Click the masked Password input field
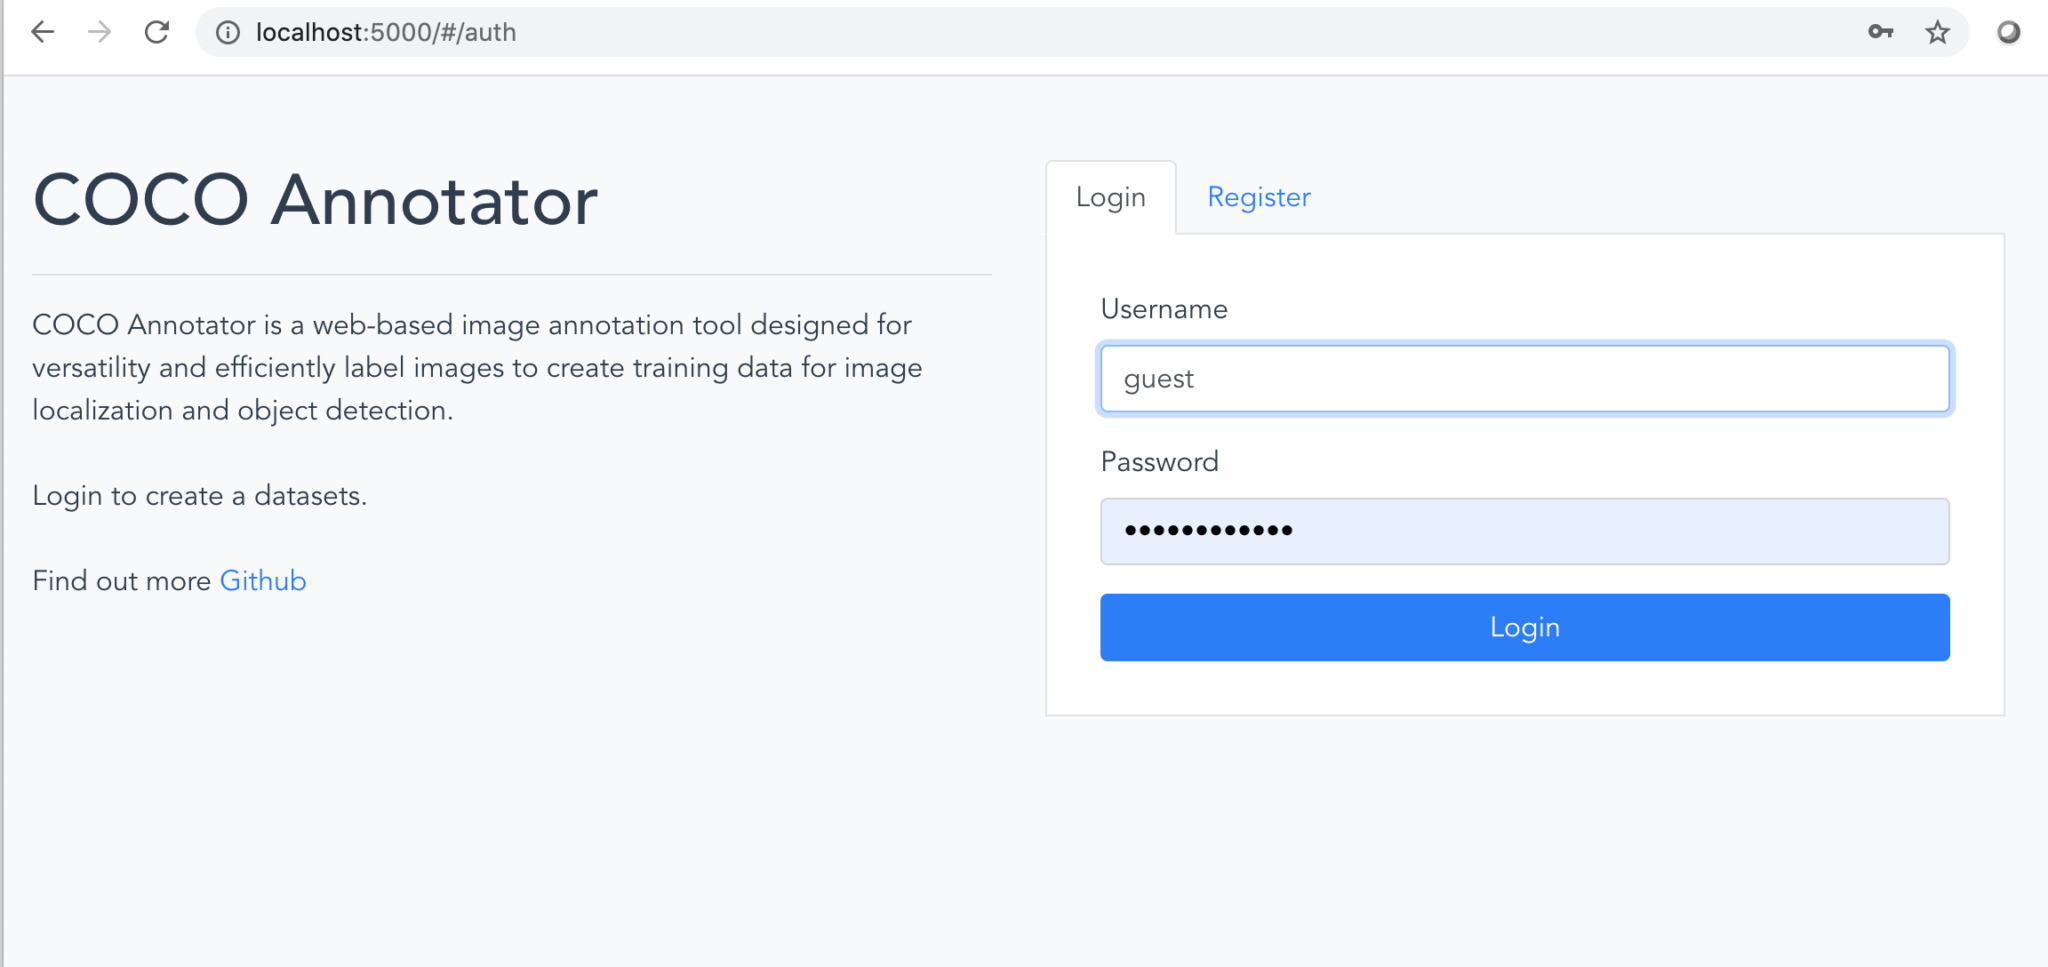The image size is (2048, 967). tap(1523, 531)
